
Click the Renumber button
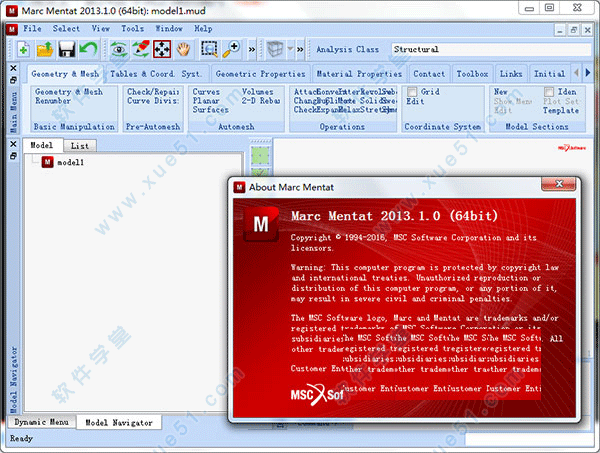tap(53, 101)
